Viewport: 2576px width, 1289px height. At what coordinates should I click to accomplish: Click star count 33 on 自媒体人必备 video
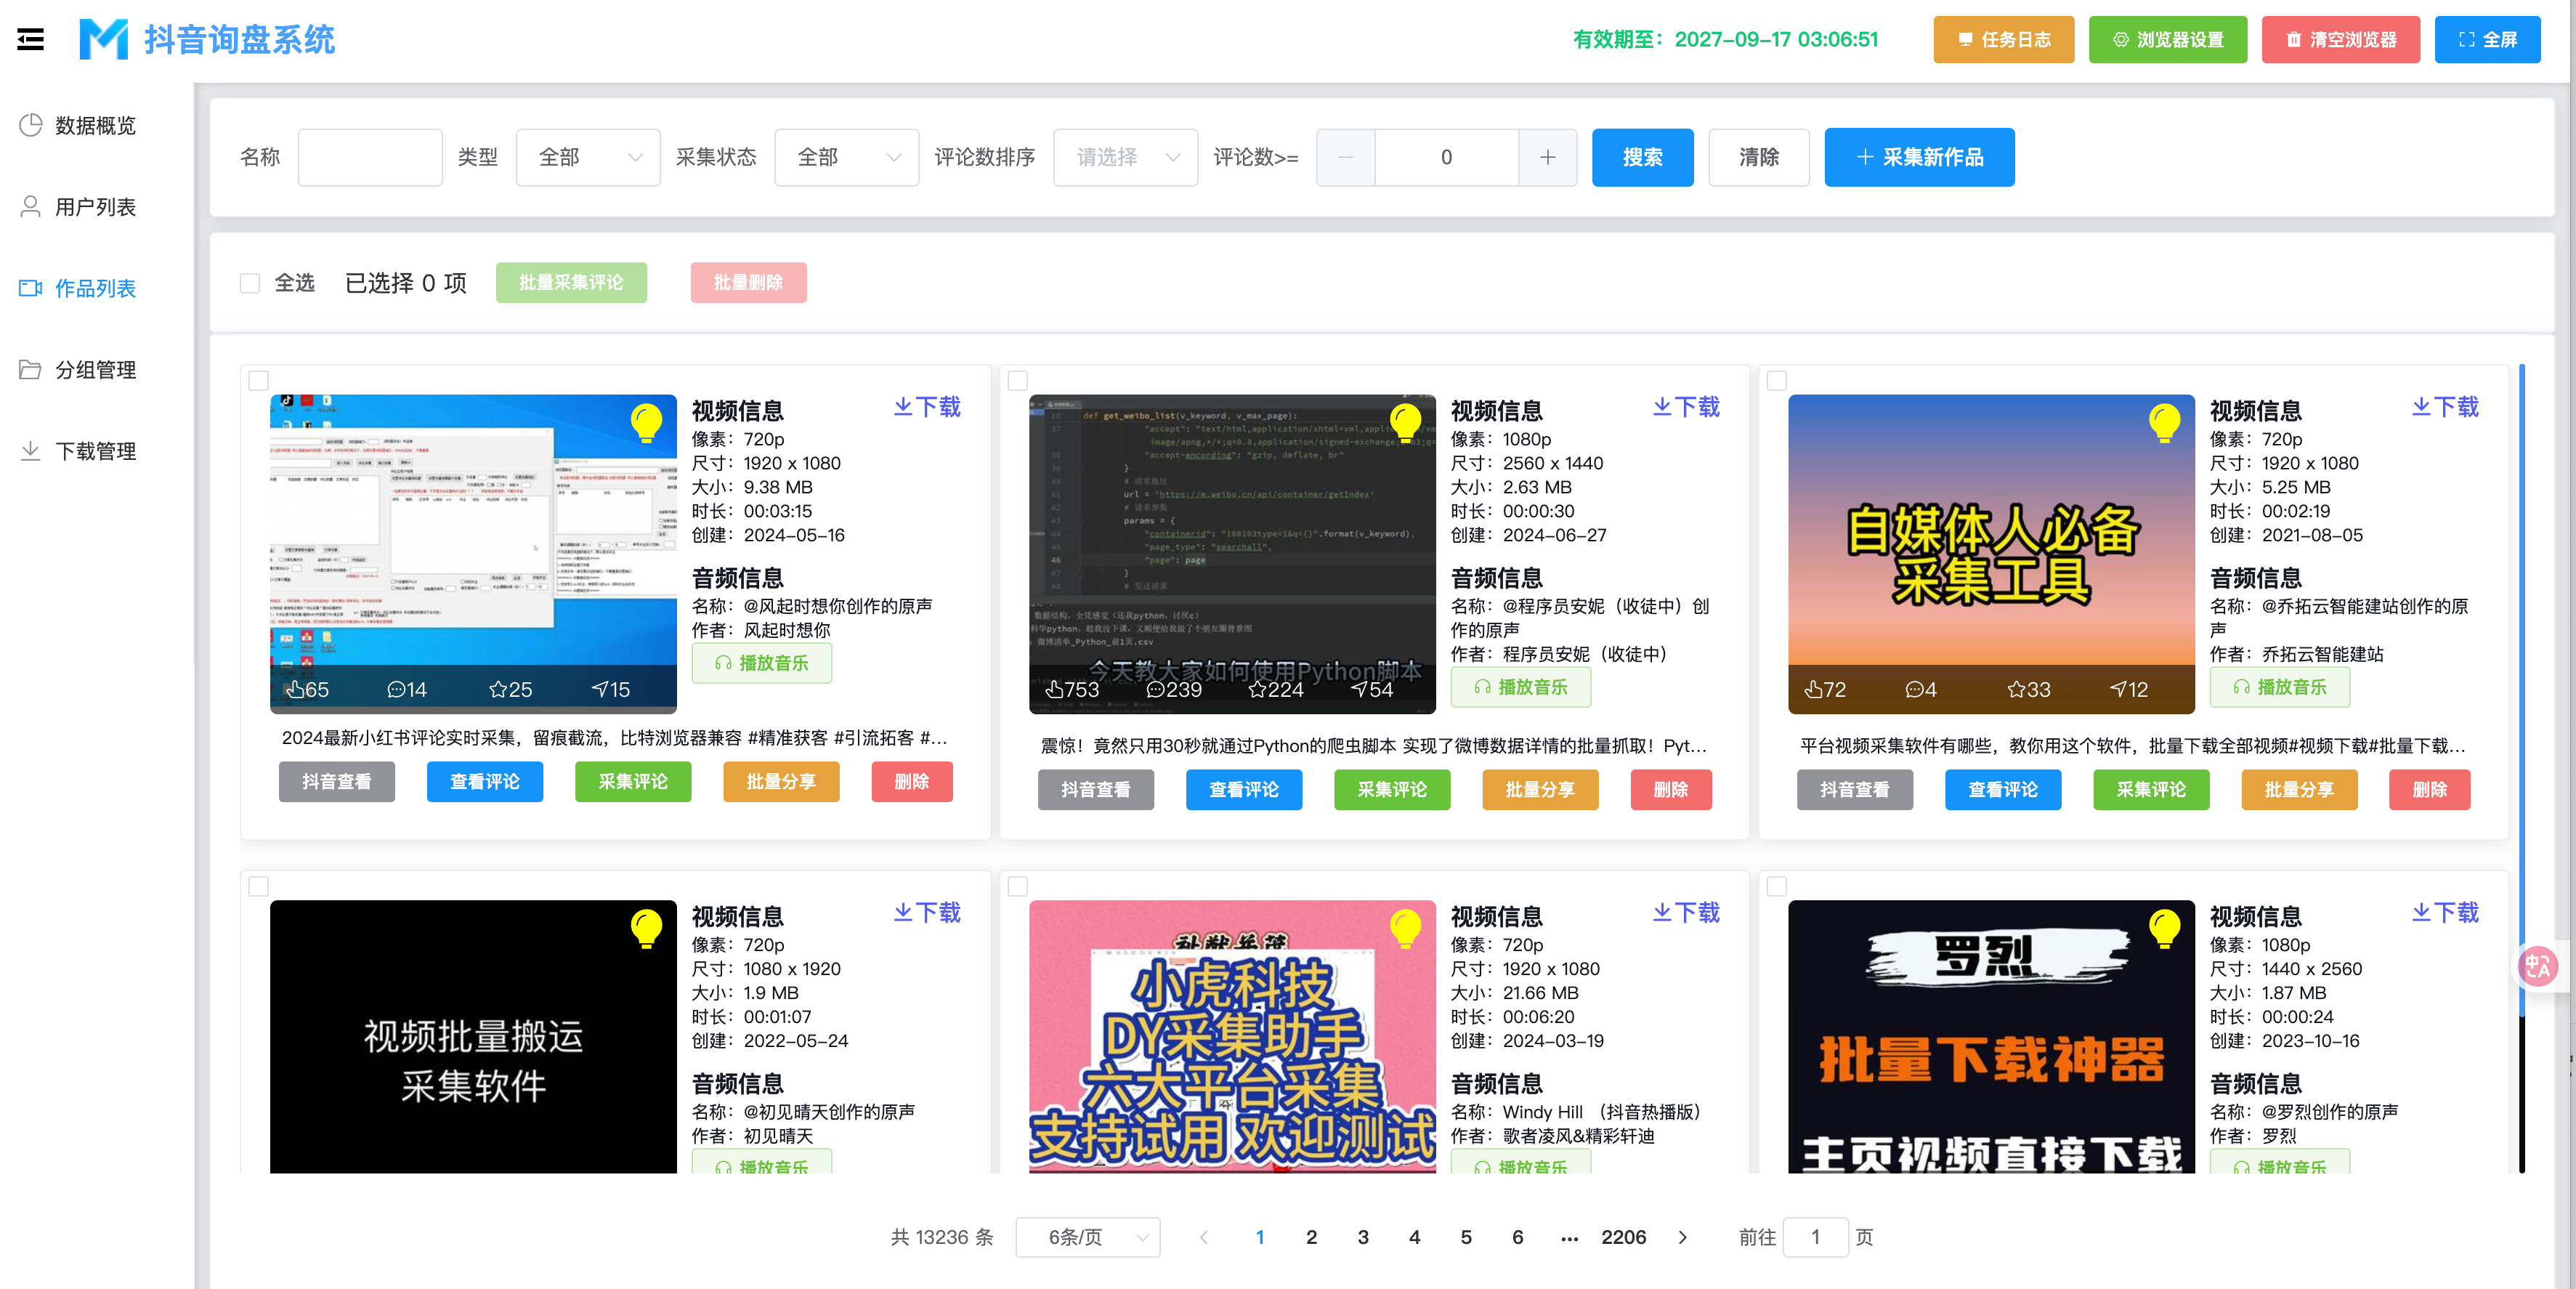(2029, 689)
